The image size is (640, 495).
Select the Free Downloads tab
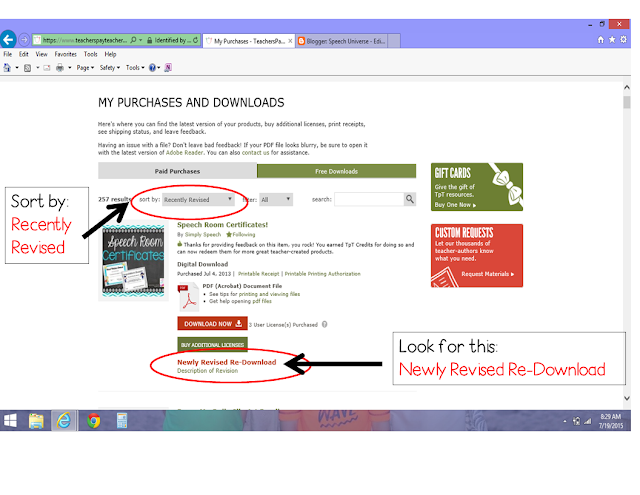coord(336,171)
